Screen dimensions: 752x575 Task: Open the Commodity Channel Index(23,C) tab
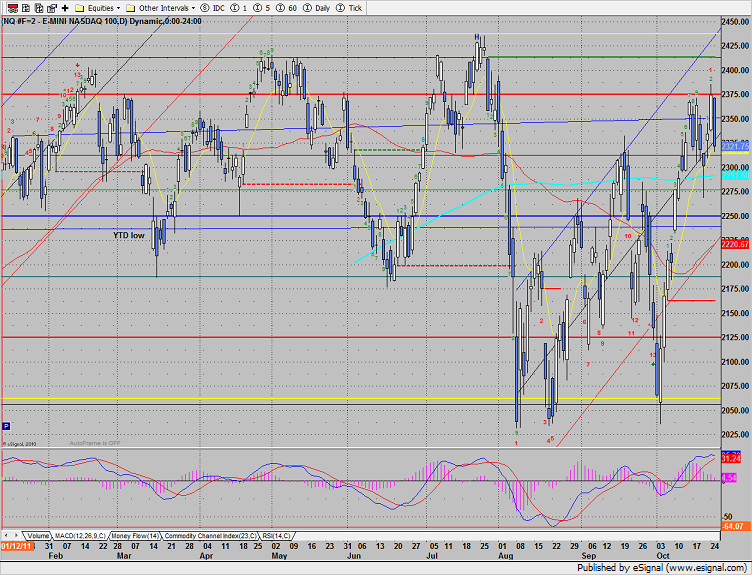coord(211,536)
